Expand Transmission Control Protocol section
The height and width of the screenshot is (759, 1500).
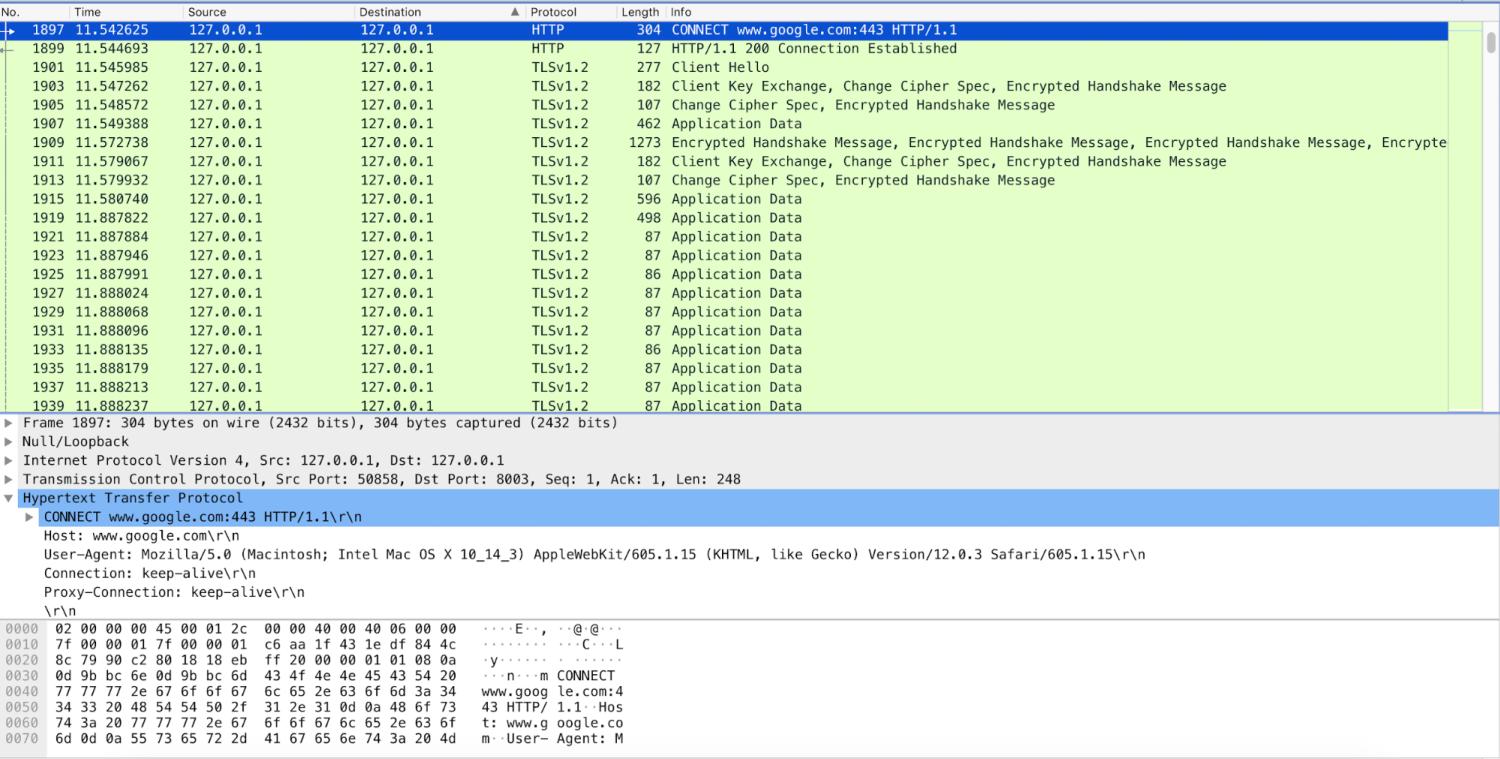click(9, 480)
